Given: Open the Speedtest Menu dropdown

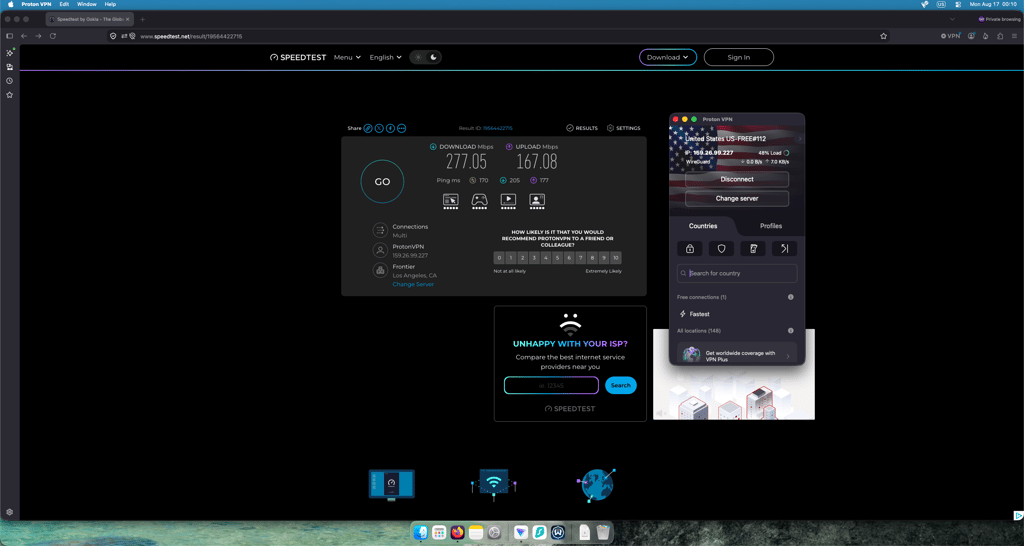Looking at the screenshot, I should pos(347,57).
